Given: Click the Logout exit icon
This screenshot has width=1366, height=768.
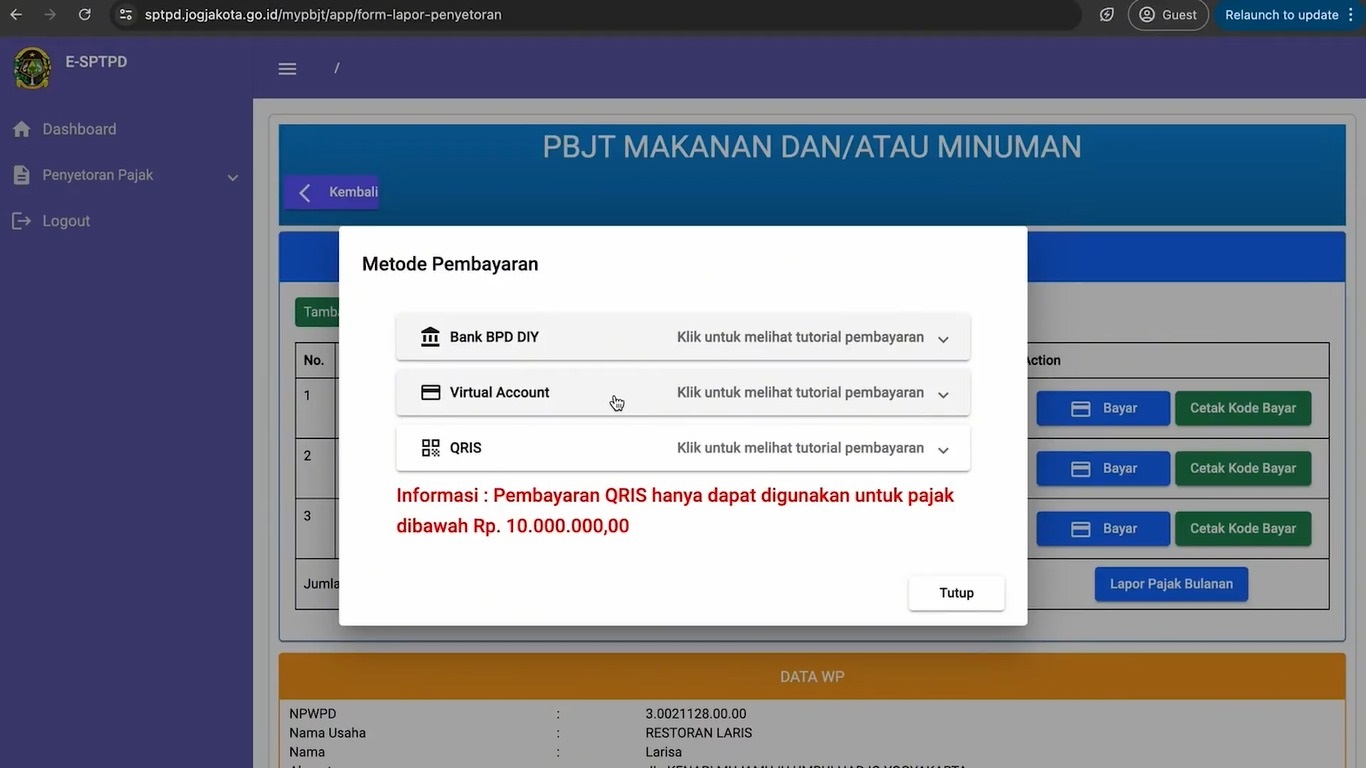Looking at the screenshot, I should [x=21, y=221].
